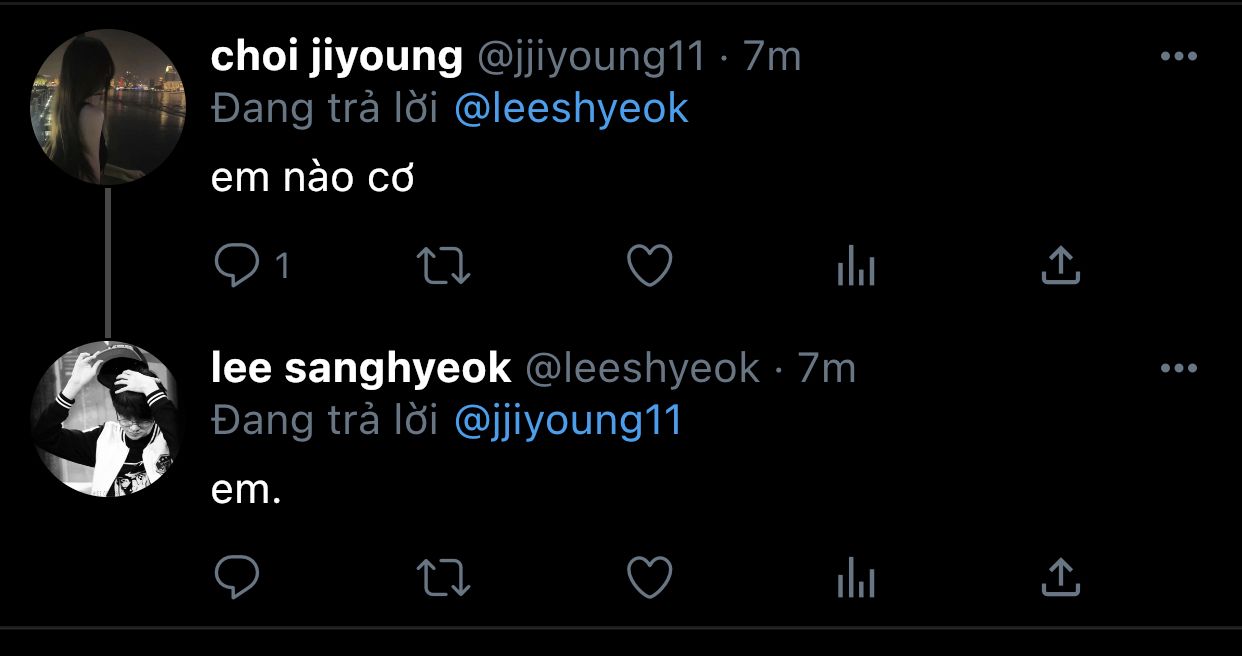1242x656 pixels.
Task: Open more options on lee sanghyeok's tweet
Action: pyautogui.click(x=1178, y=369)
